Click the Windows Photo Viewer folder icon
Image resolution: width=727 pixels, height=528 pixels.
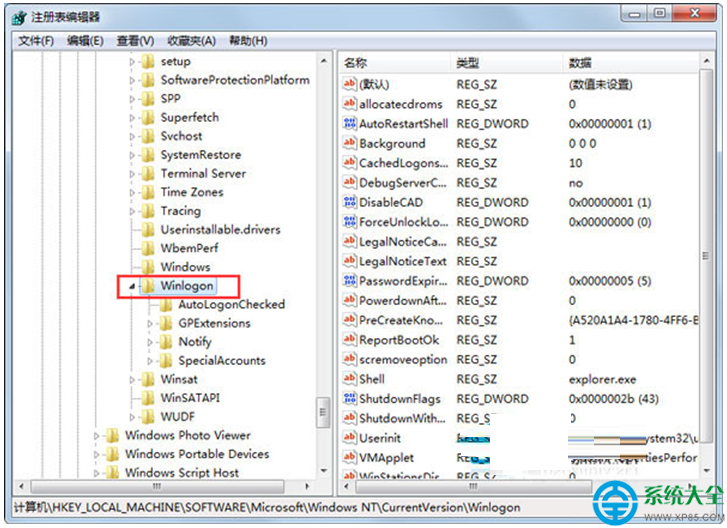(112, 435)
